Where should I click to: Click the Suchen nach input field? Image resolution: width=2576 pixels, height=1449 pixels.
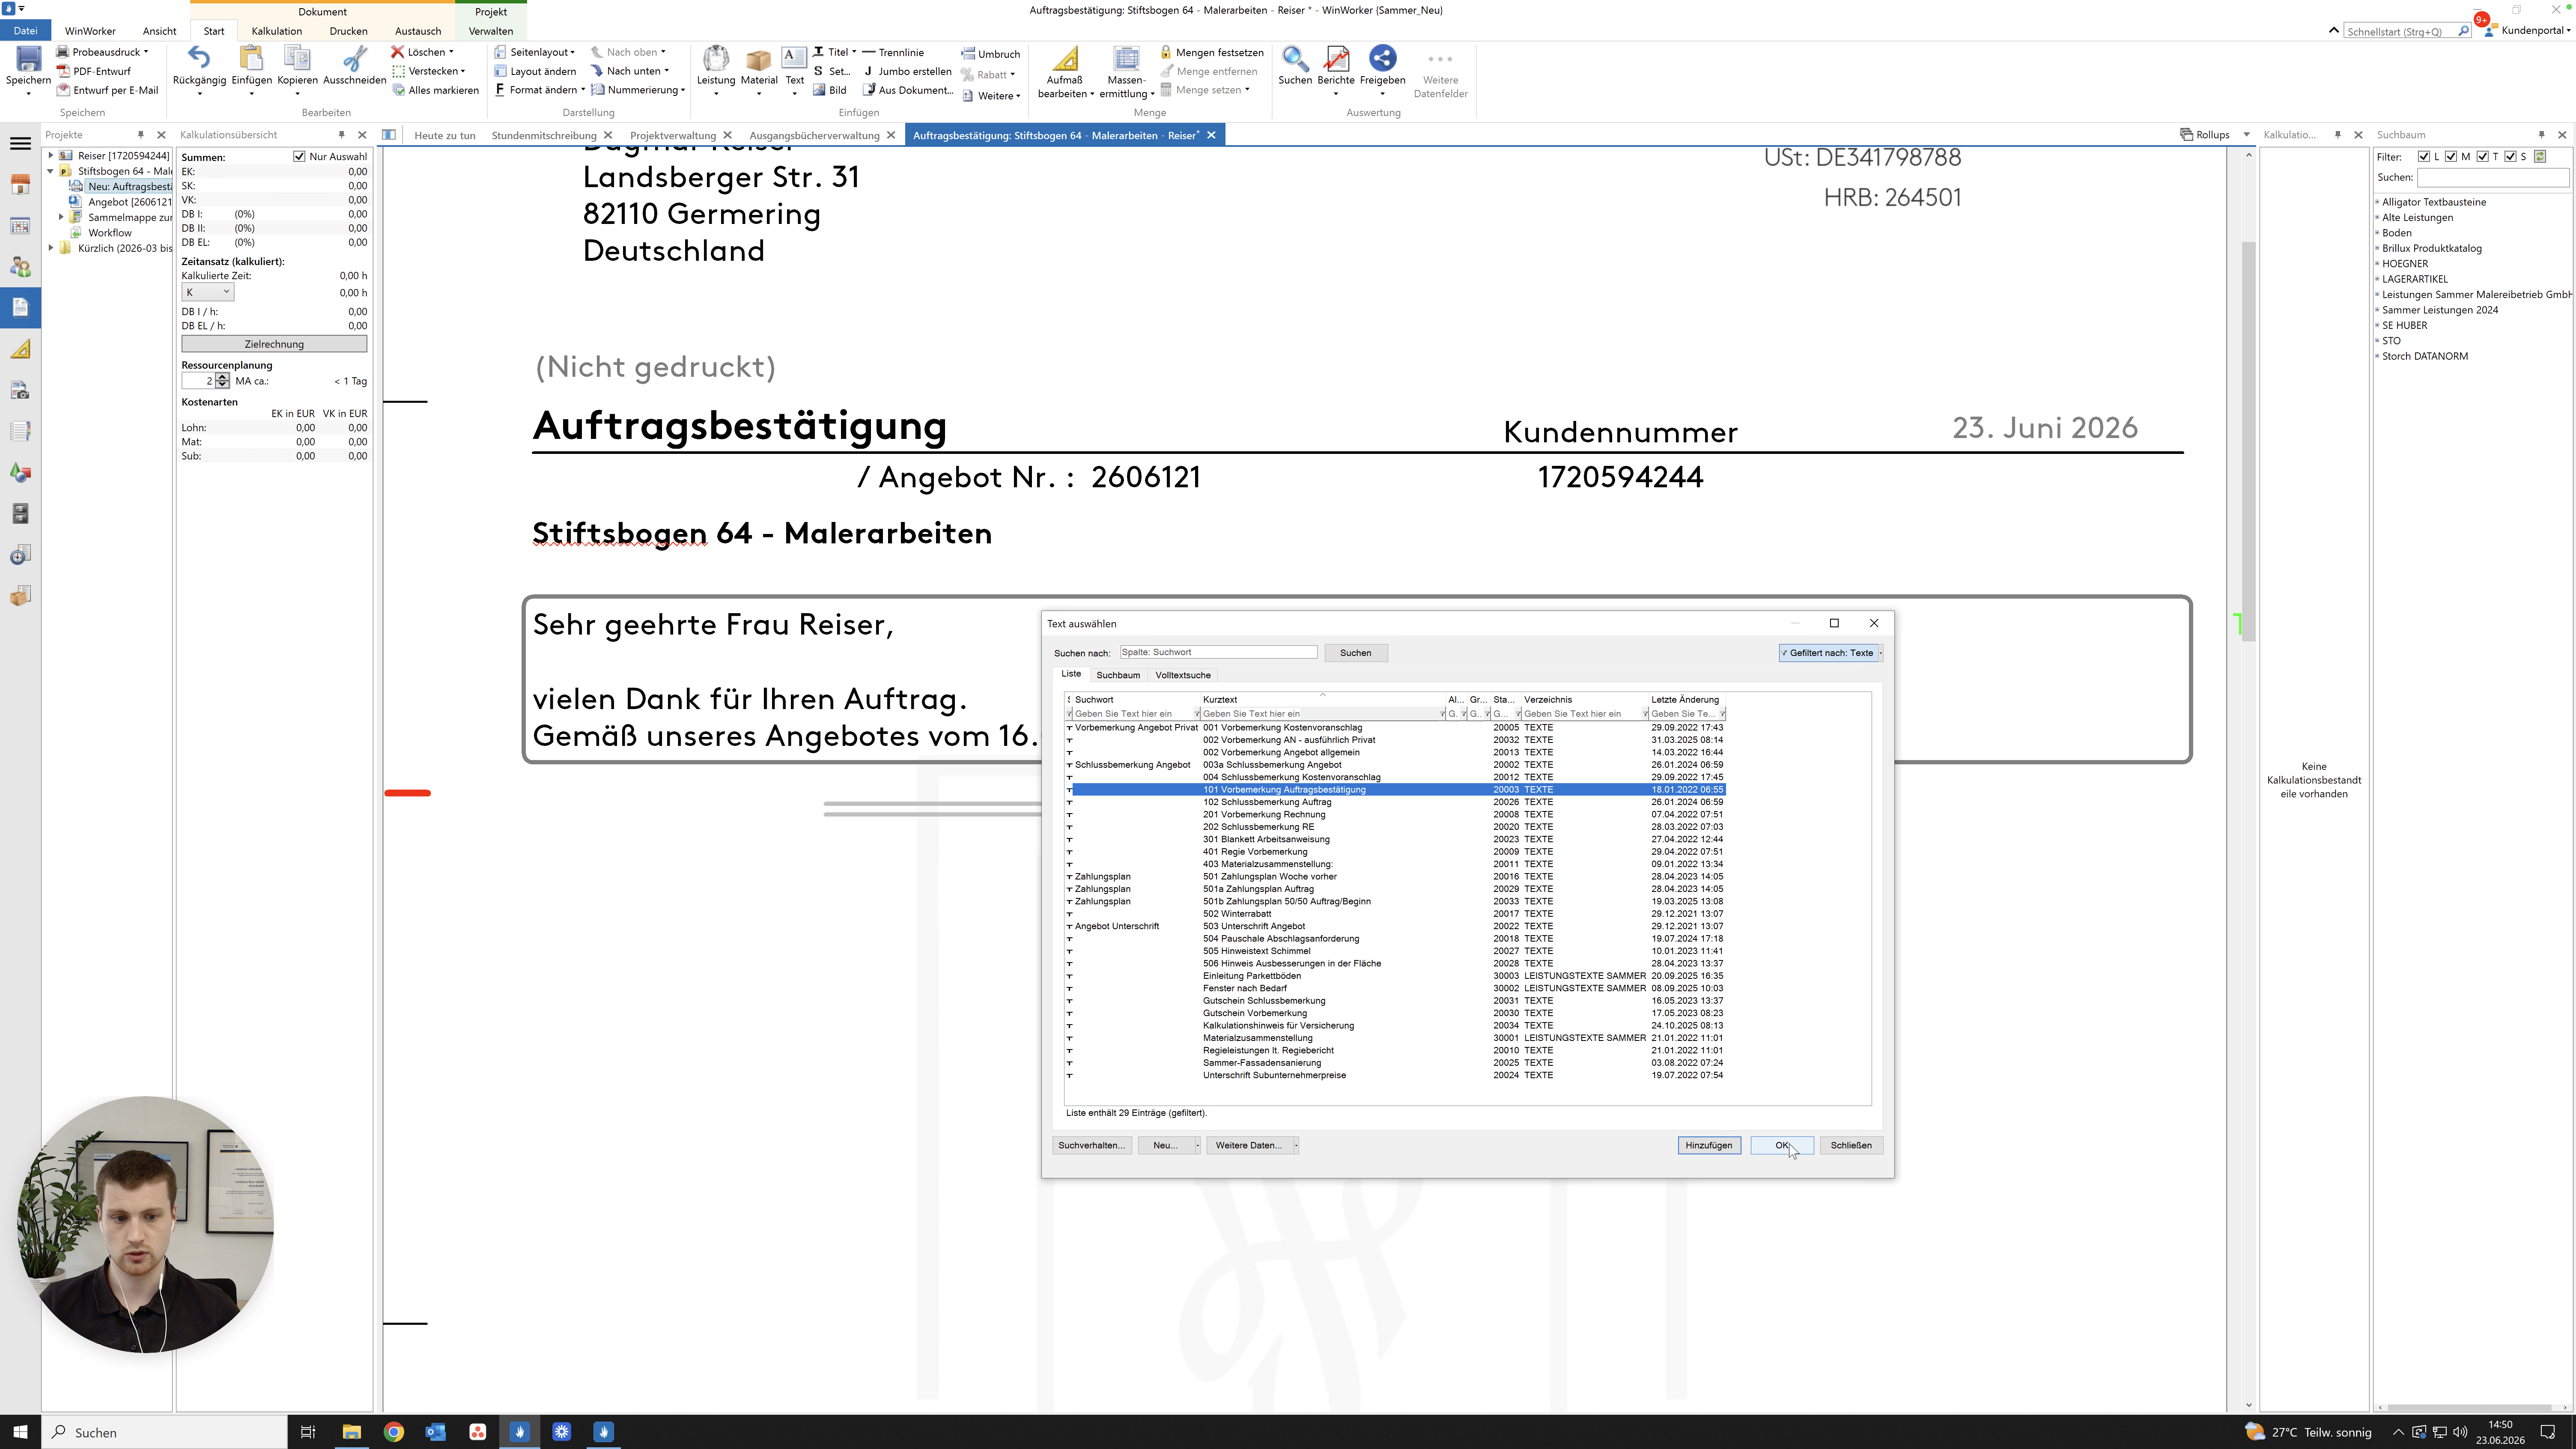coord(1218,652)
